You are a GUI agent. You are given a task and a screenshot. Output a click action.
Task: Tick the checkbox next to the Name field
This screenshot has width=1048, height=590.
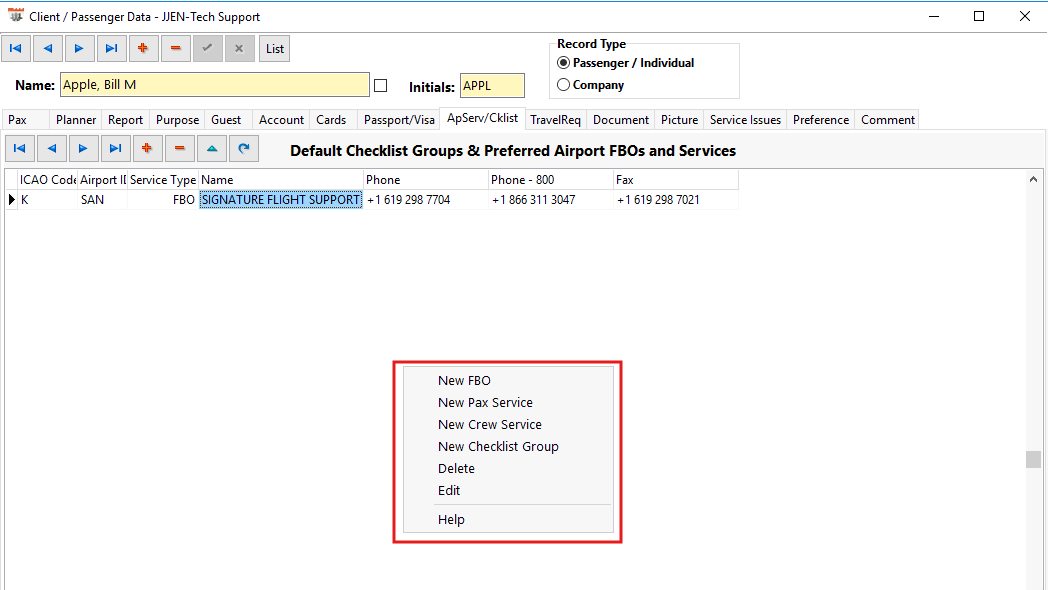[380, 85]
